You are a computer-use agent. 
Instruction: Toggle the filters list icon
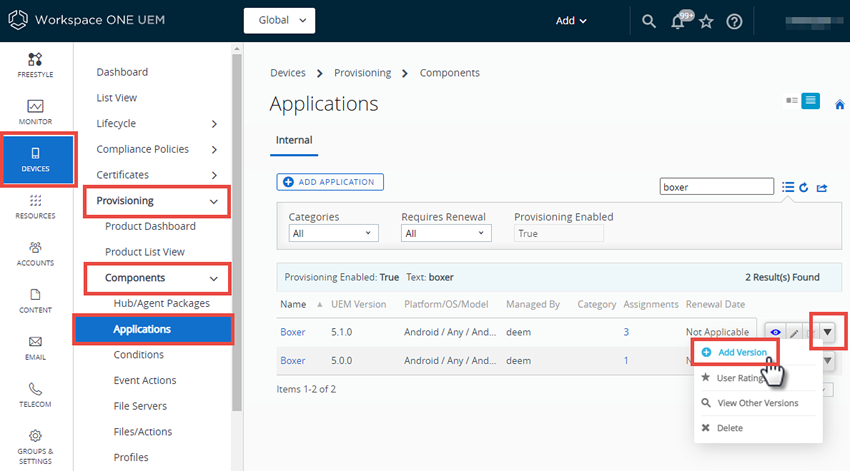(788, 187)
